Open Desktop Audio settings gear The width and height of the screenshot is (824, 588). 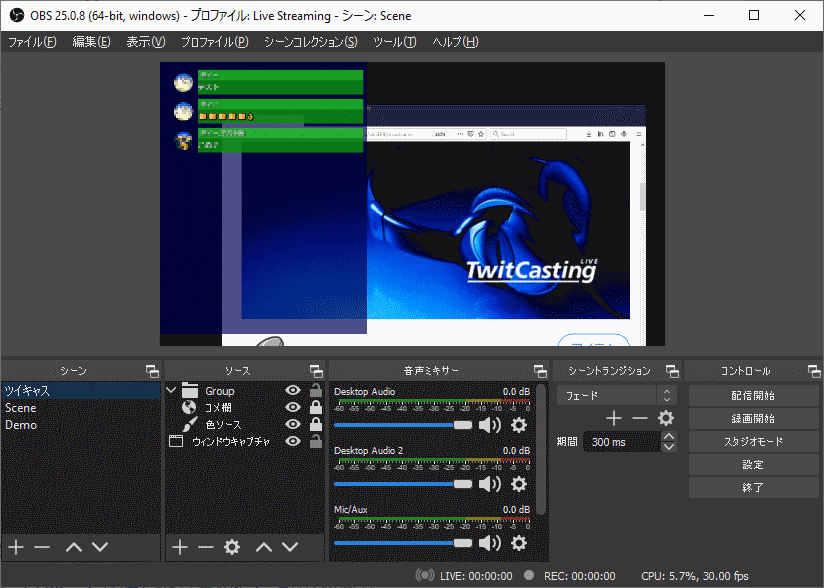(519, 425)
